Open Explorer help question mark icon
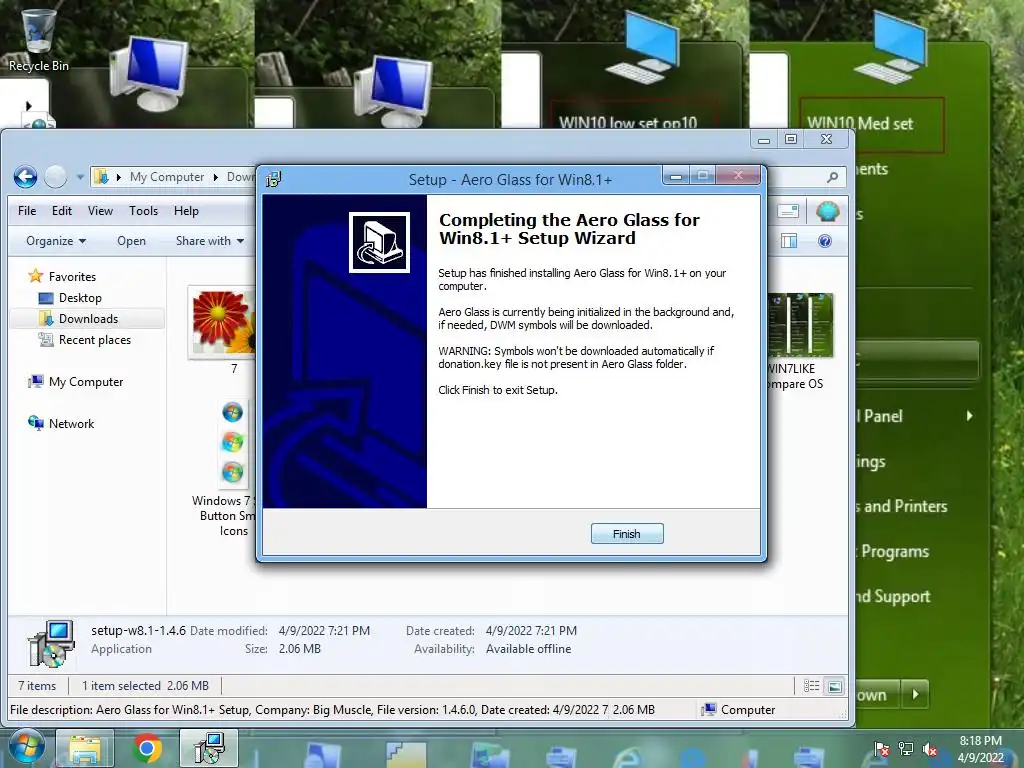 [x=825, y=241]
